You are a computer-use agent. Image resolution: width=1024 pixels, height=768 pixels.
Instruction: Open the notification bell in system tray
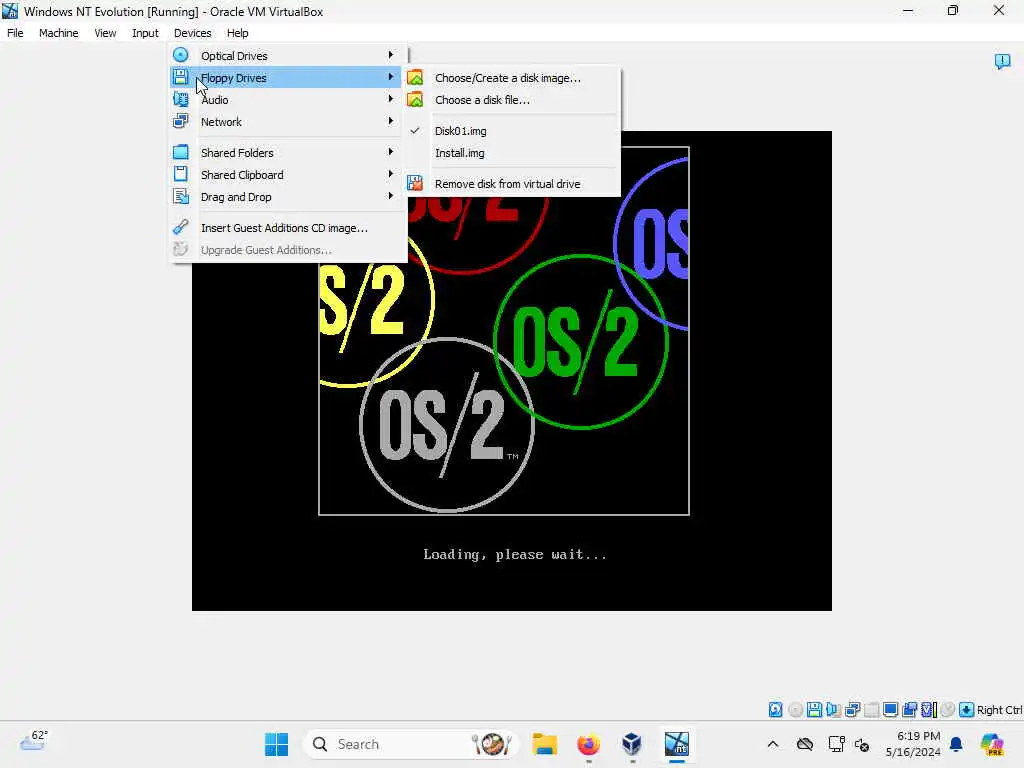tap(956, 744)
